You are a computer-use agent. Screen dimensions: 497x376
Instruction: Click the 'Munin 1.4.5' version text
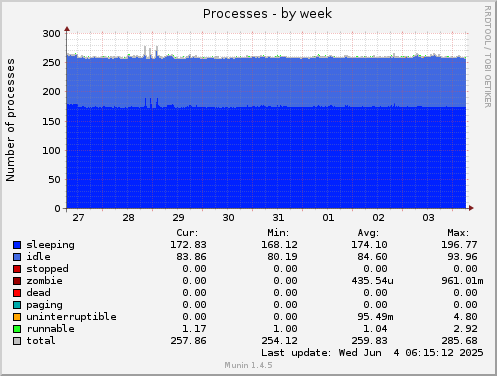point(248,365)
